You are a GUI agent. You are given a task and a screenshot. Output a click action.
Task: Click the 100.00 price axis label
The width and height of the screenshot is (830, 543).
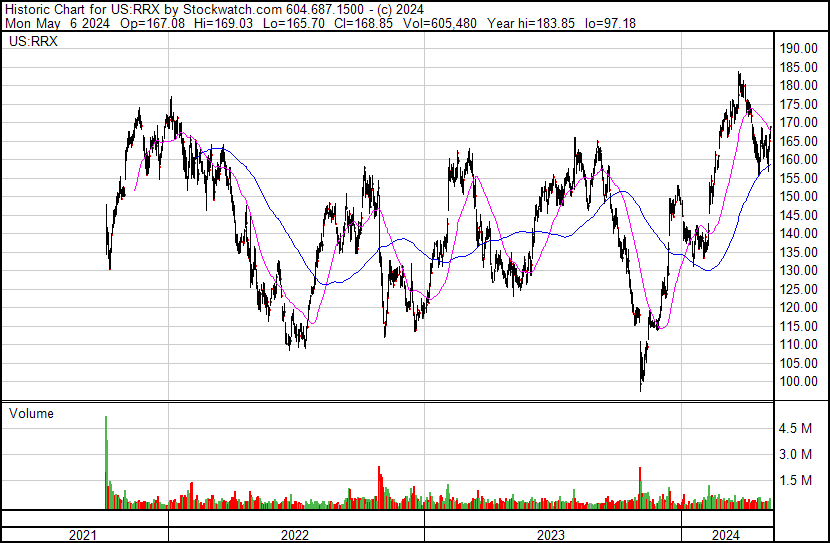click(800, 382)
